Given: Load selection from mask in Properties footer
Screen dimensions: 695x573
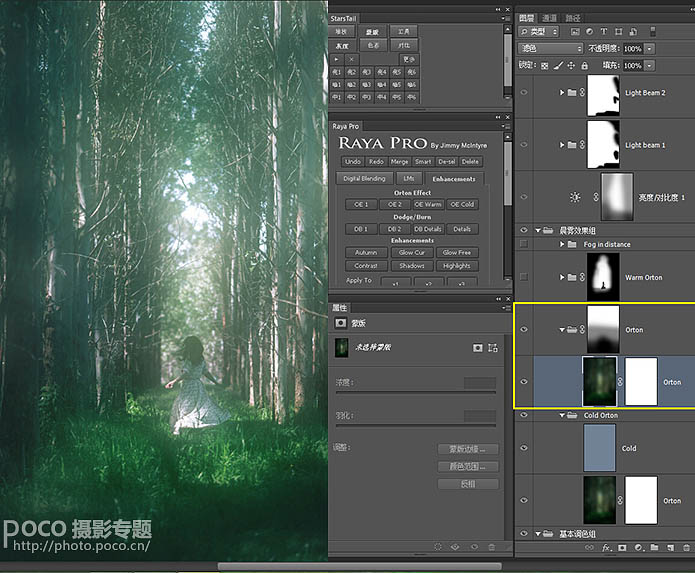Looking at the screenshot, I should [438, 547].
